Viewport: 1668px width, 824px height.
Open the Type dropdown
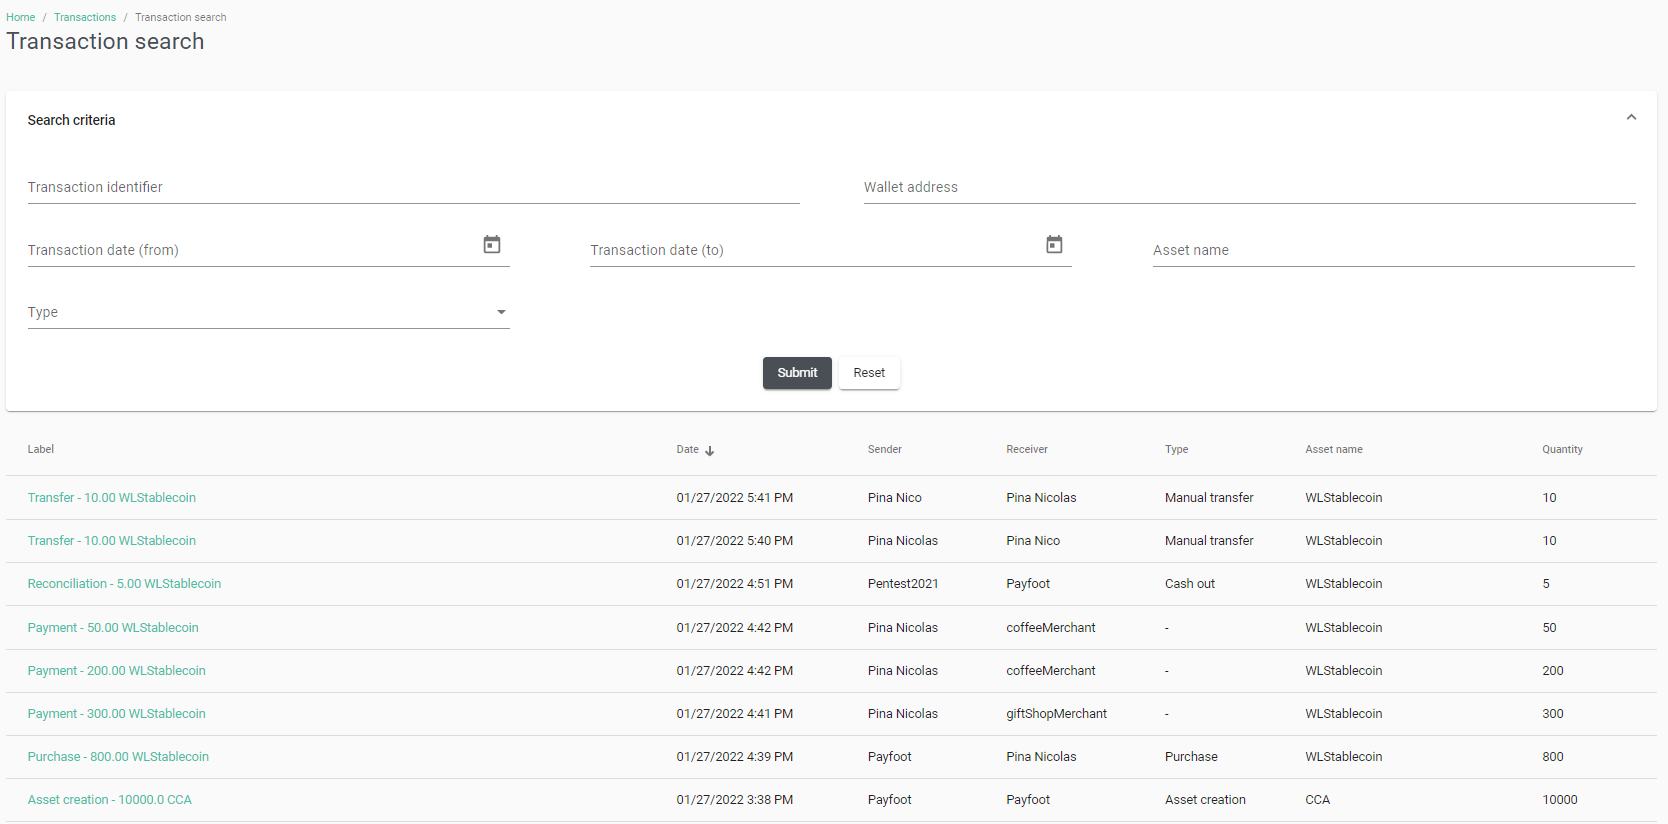[x=269, y=312]
